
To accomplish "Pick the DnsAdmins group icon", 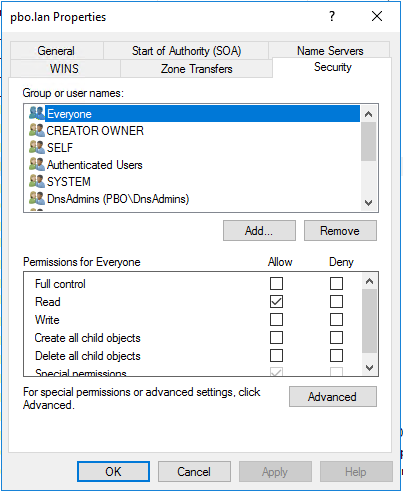I will coord(37,198).
